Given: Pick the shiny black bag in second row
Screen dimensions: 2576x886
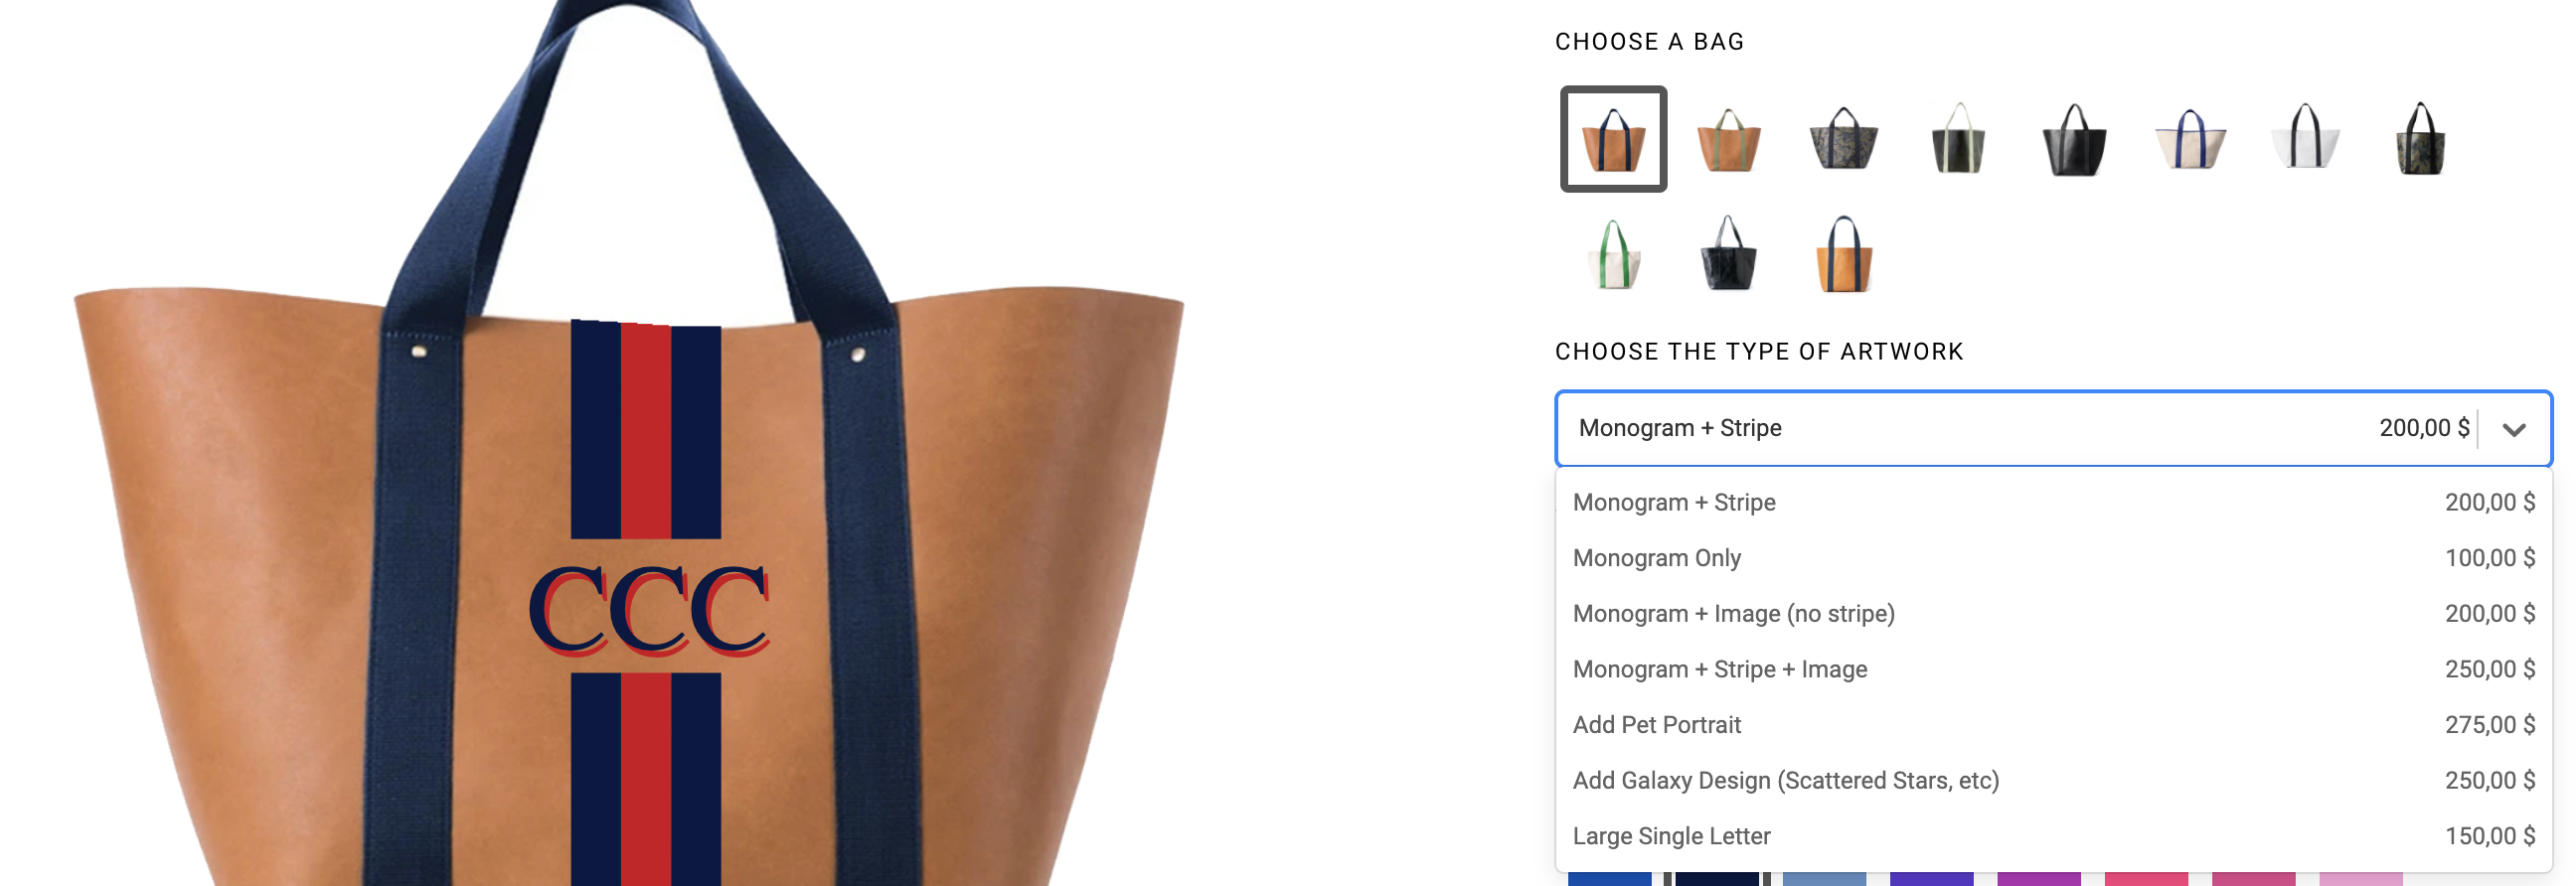Looking at the screenshot, I should coord(1728,254).
